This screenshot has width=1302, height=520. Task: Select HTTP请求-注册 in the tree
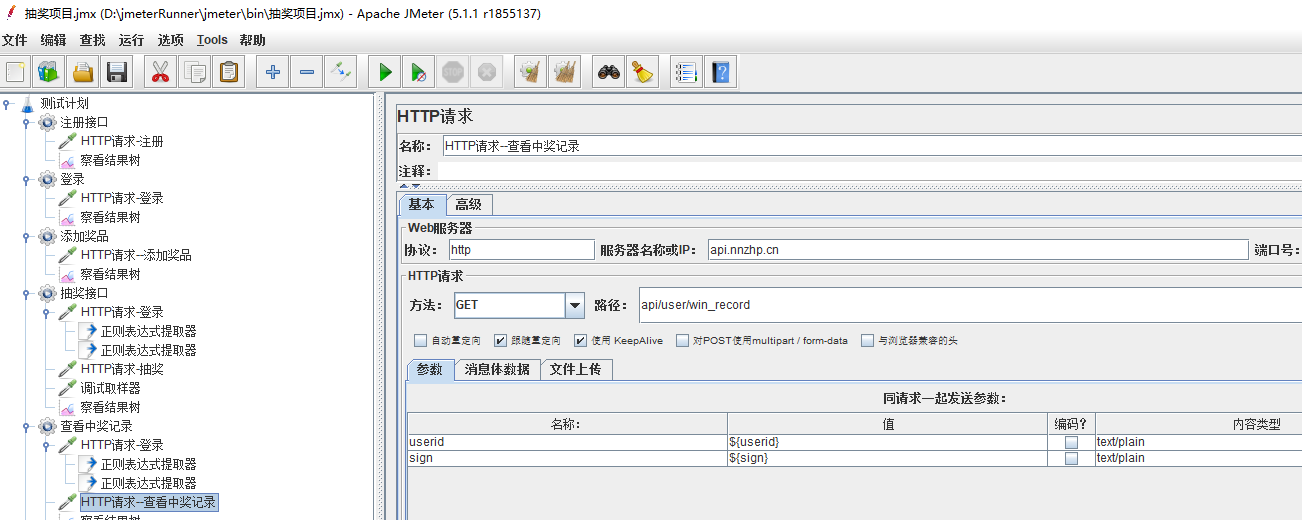122,142
